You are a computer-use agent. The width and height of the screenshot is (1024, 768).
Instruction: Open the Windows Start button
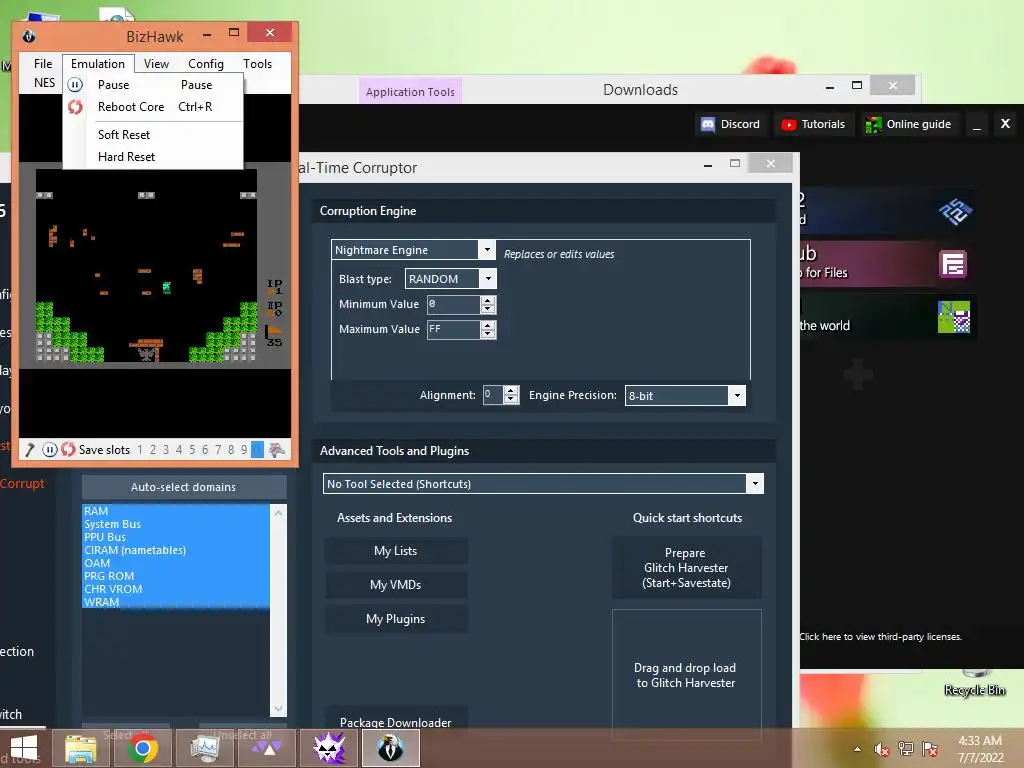point(24,748)
